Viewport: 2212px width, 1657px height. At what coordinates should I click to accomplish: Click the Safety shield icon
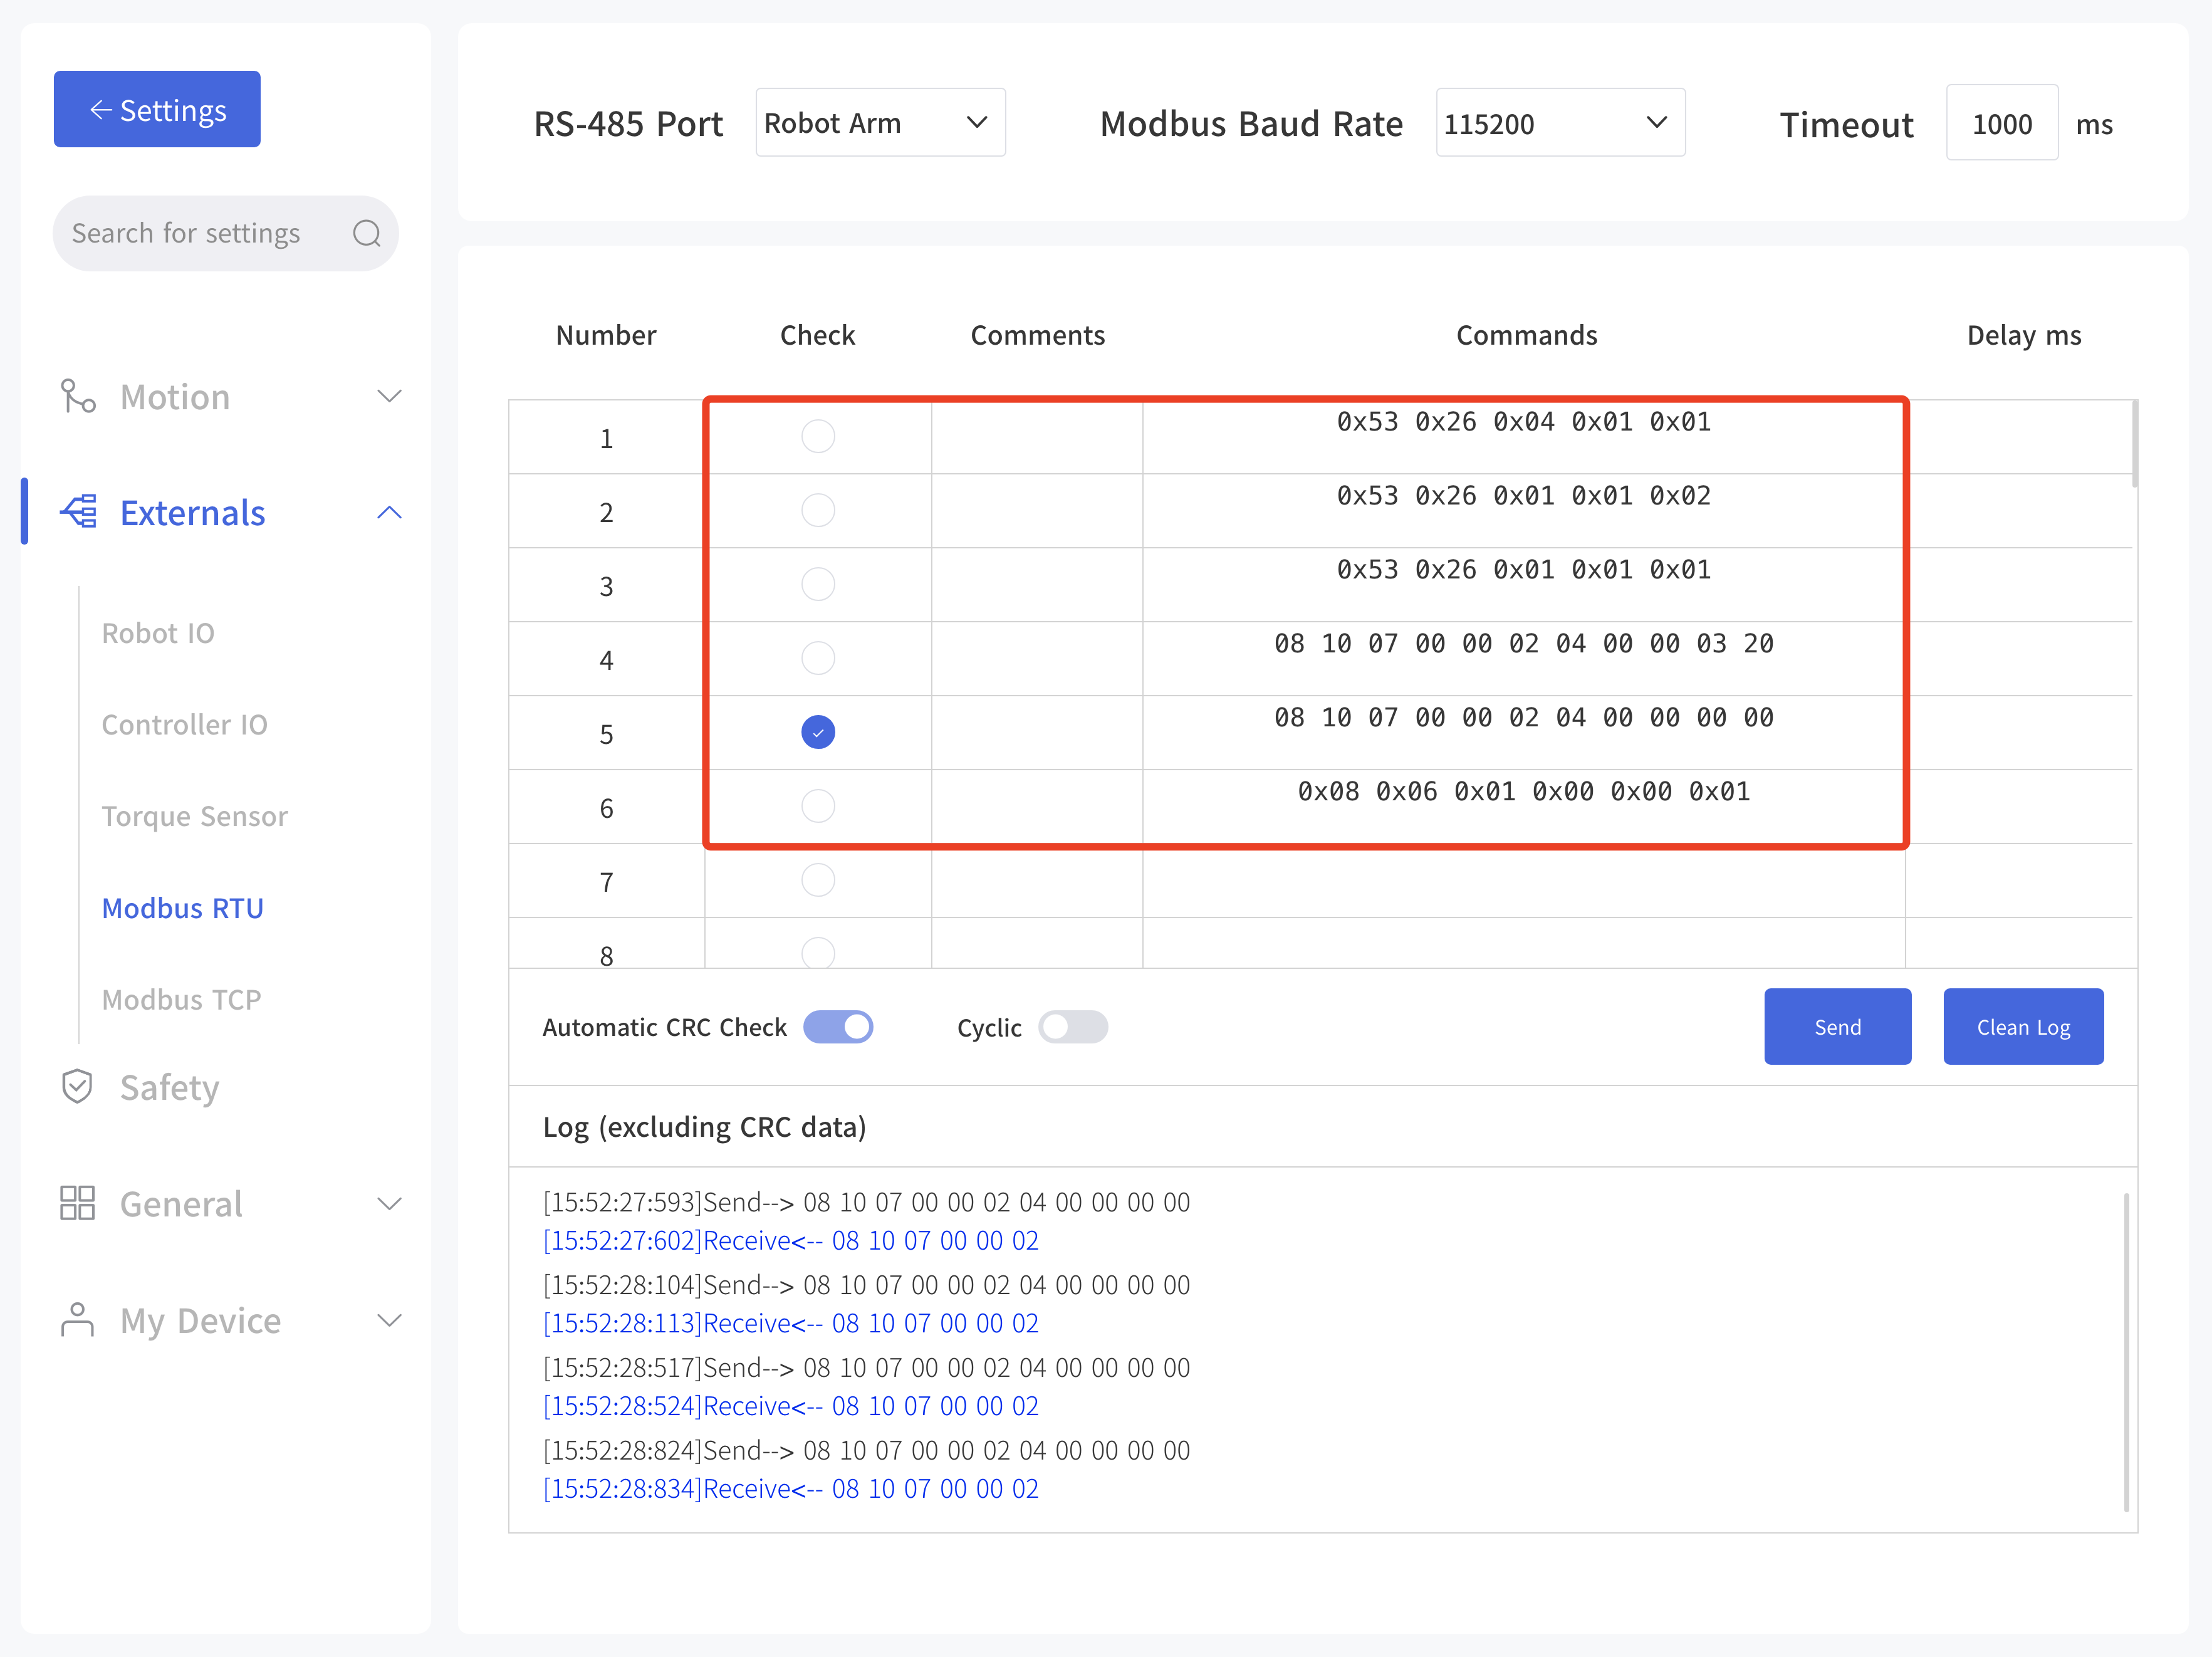[77, 1087]
